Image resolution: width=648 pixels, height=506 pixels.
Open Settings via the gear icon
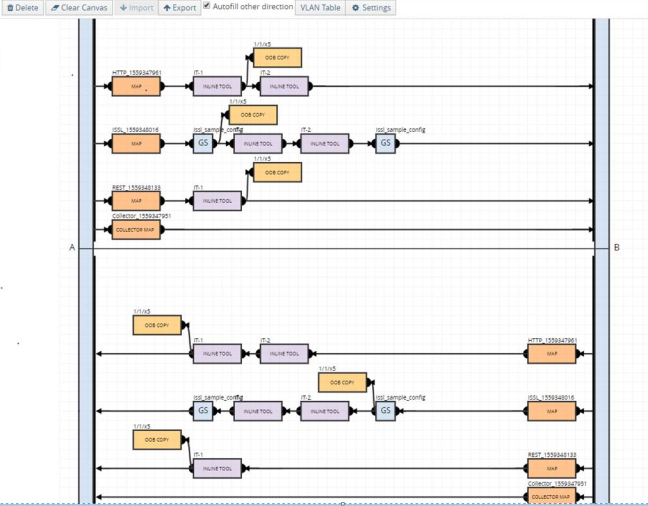[x=355, y=8]
